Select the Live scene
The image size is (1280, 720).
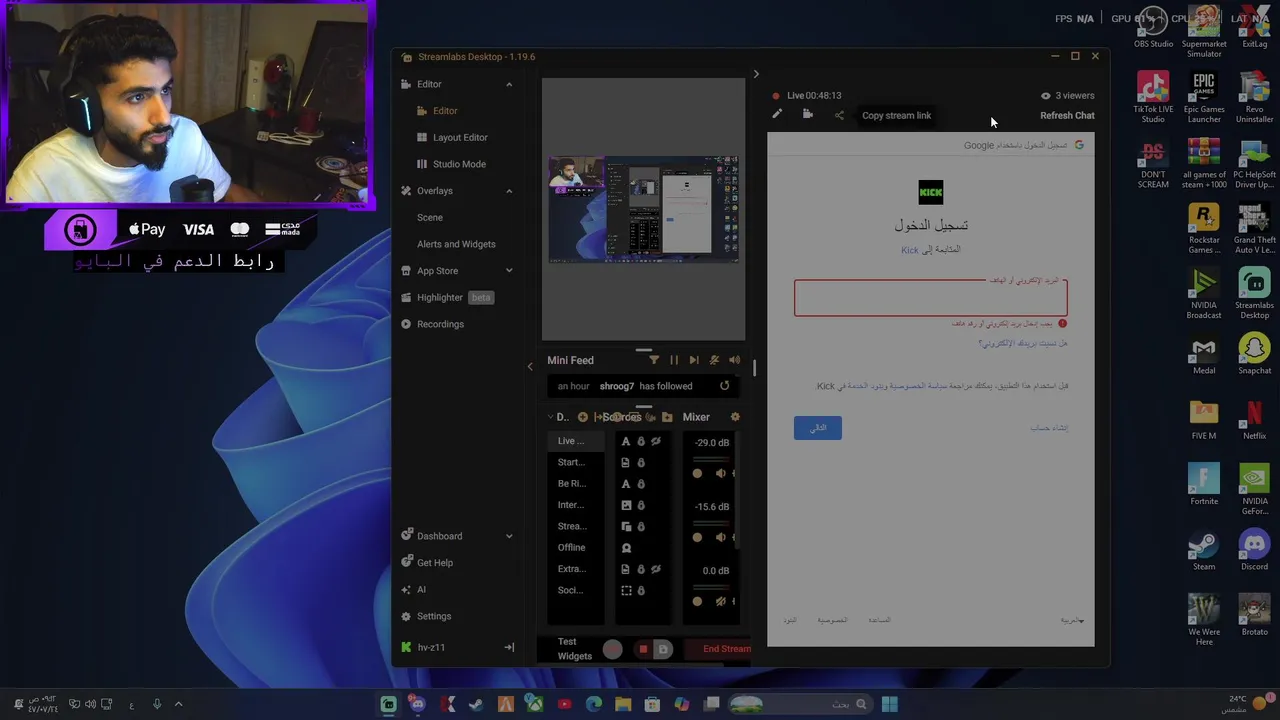pyautogui.click(x=578, y=441)
